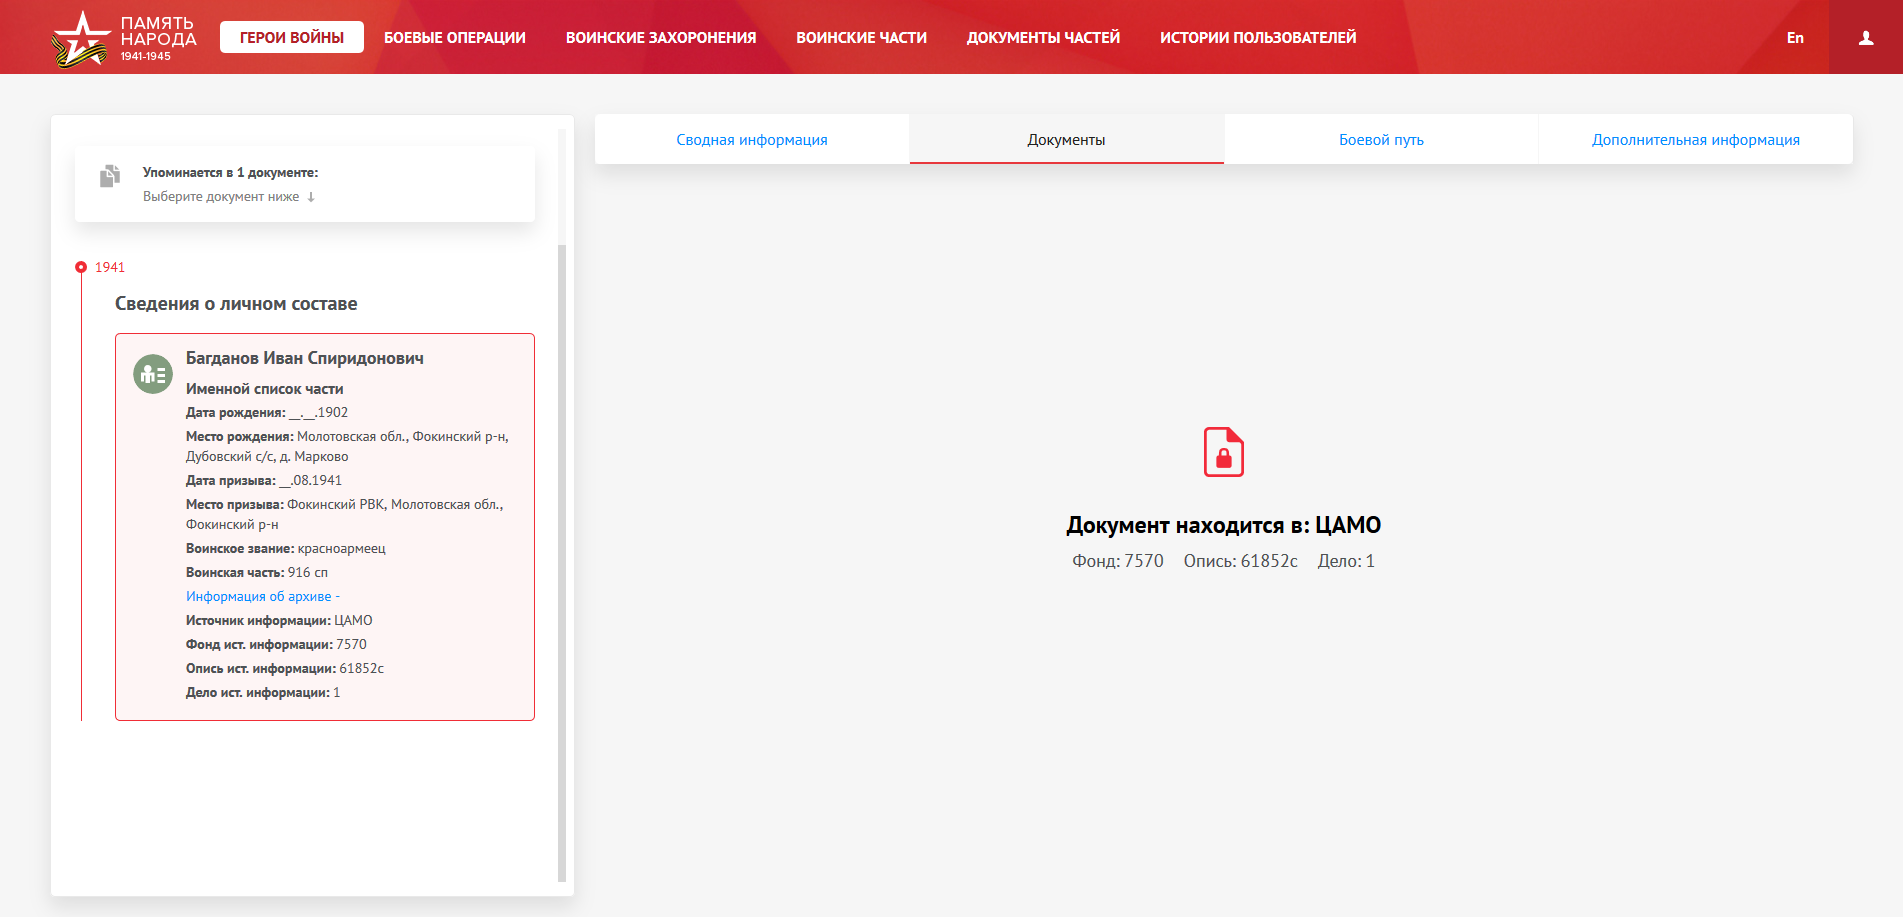Open the Память народа logo home link
This screenshot has height=917, width=1903.
point(124,38)
